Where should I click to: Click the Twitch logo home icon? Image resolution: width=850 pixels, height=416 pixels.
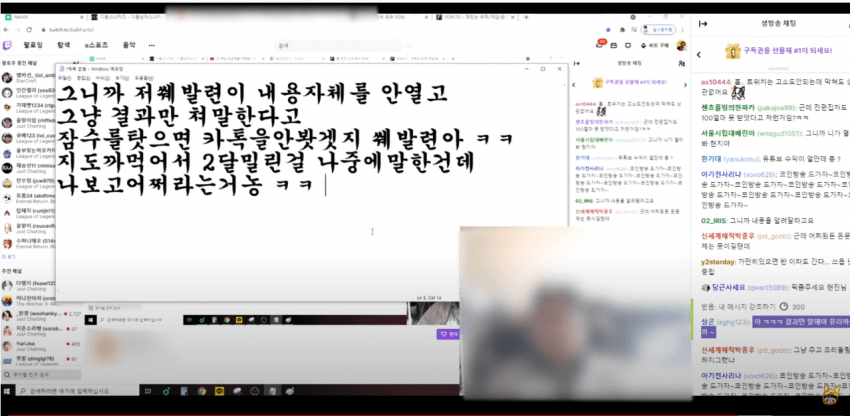7,46
